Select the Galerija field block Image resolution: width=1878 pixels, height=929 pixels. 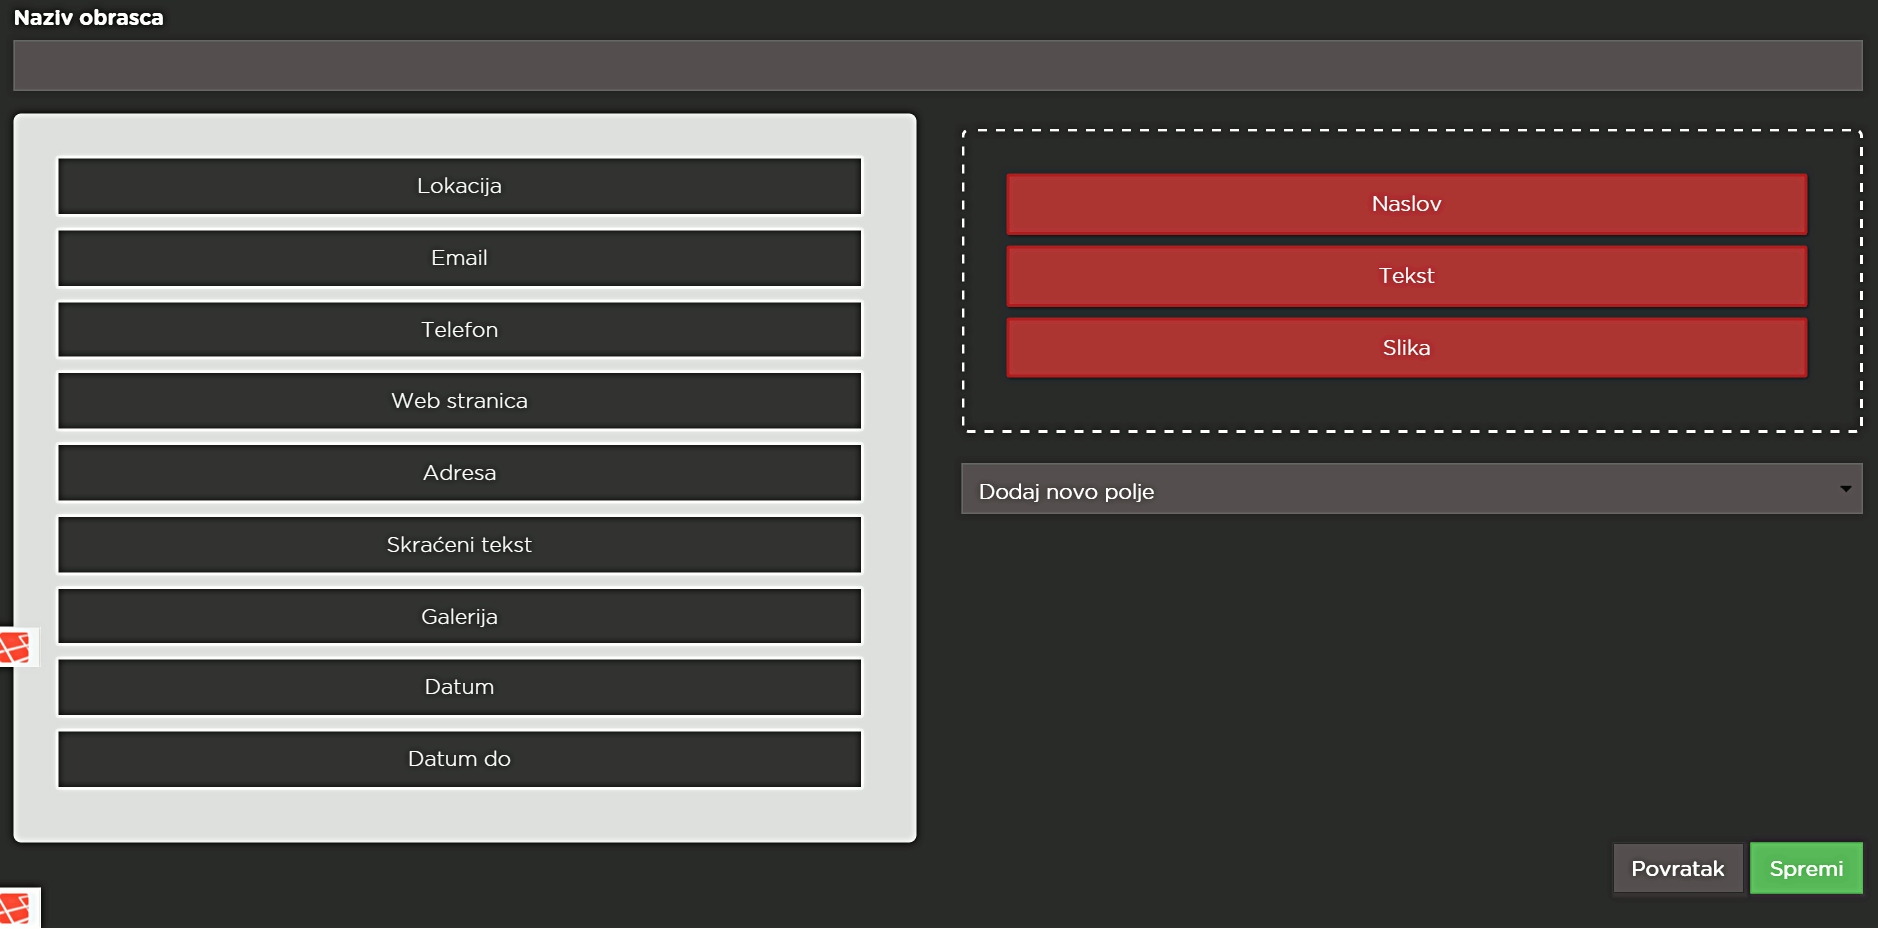point(459,616)
